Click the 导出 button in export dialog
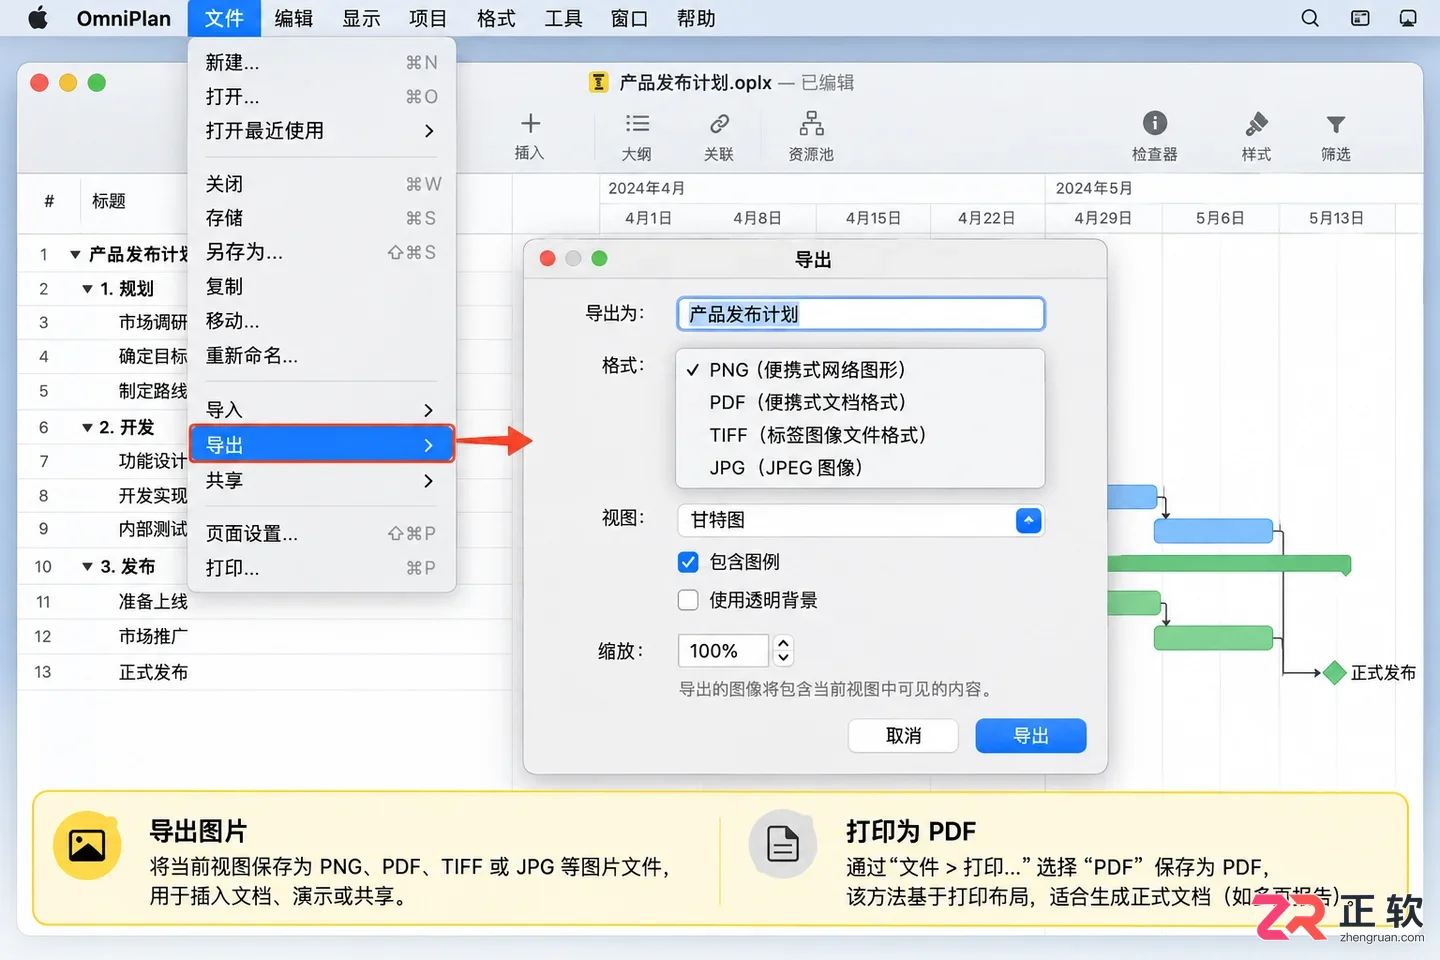Screen dimensions: 1440x960 1031,736
